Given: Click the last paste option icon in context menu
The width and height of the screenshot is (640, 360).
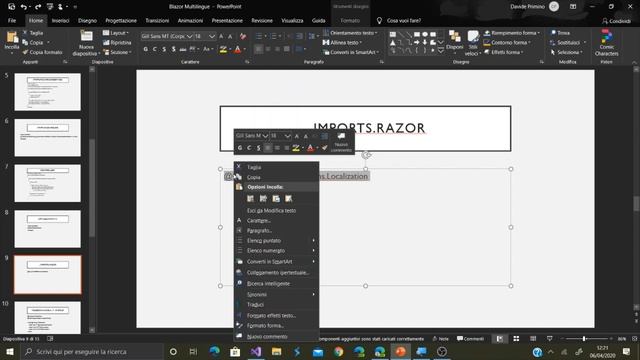Looking at the screenshot, I should (x=289, y=198).
